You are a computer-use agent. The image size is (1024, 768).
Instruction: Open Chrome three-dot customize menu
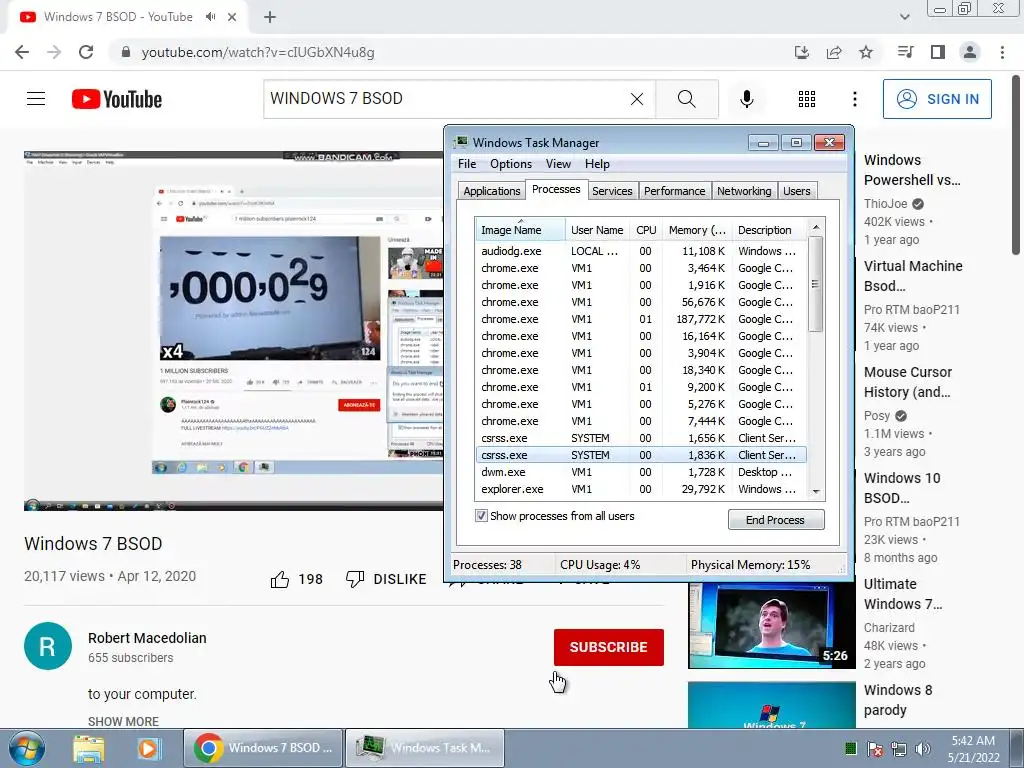(1002, 52)
